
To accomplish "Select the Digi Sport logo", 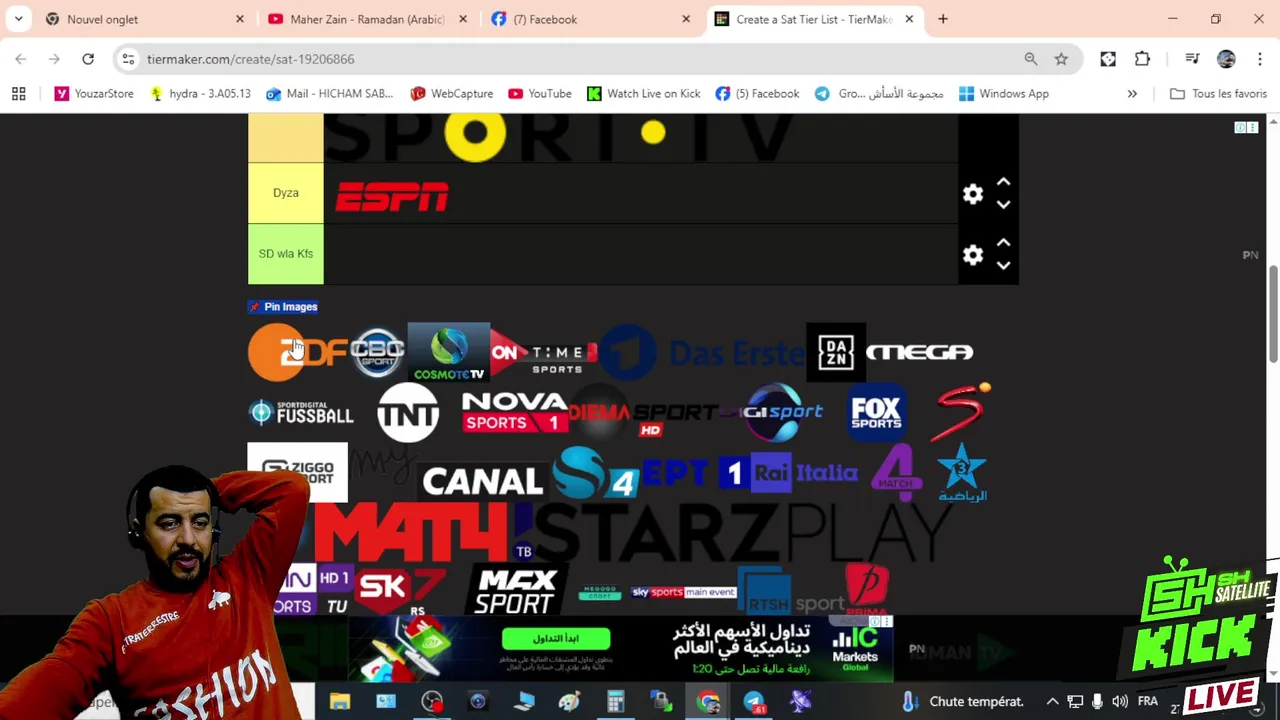I will click(x=783, y=412).
